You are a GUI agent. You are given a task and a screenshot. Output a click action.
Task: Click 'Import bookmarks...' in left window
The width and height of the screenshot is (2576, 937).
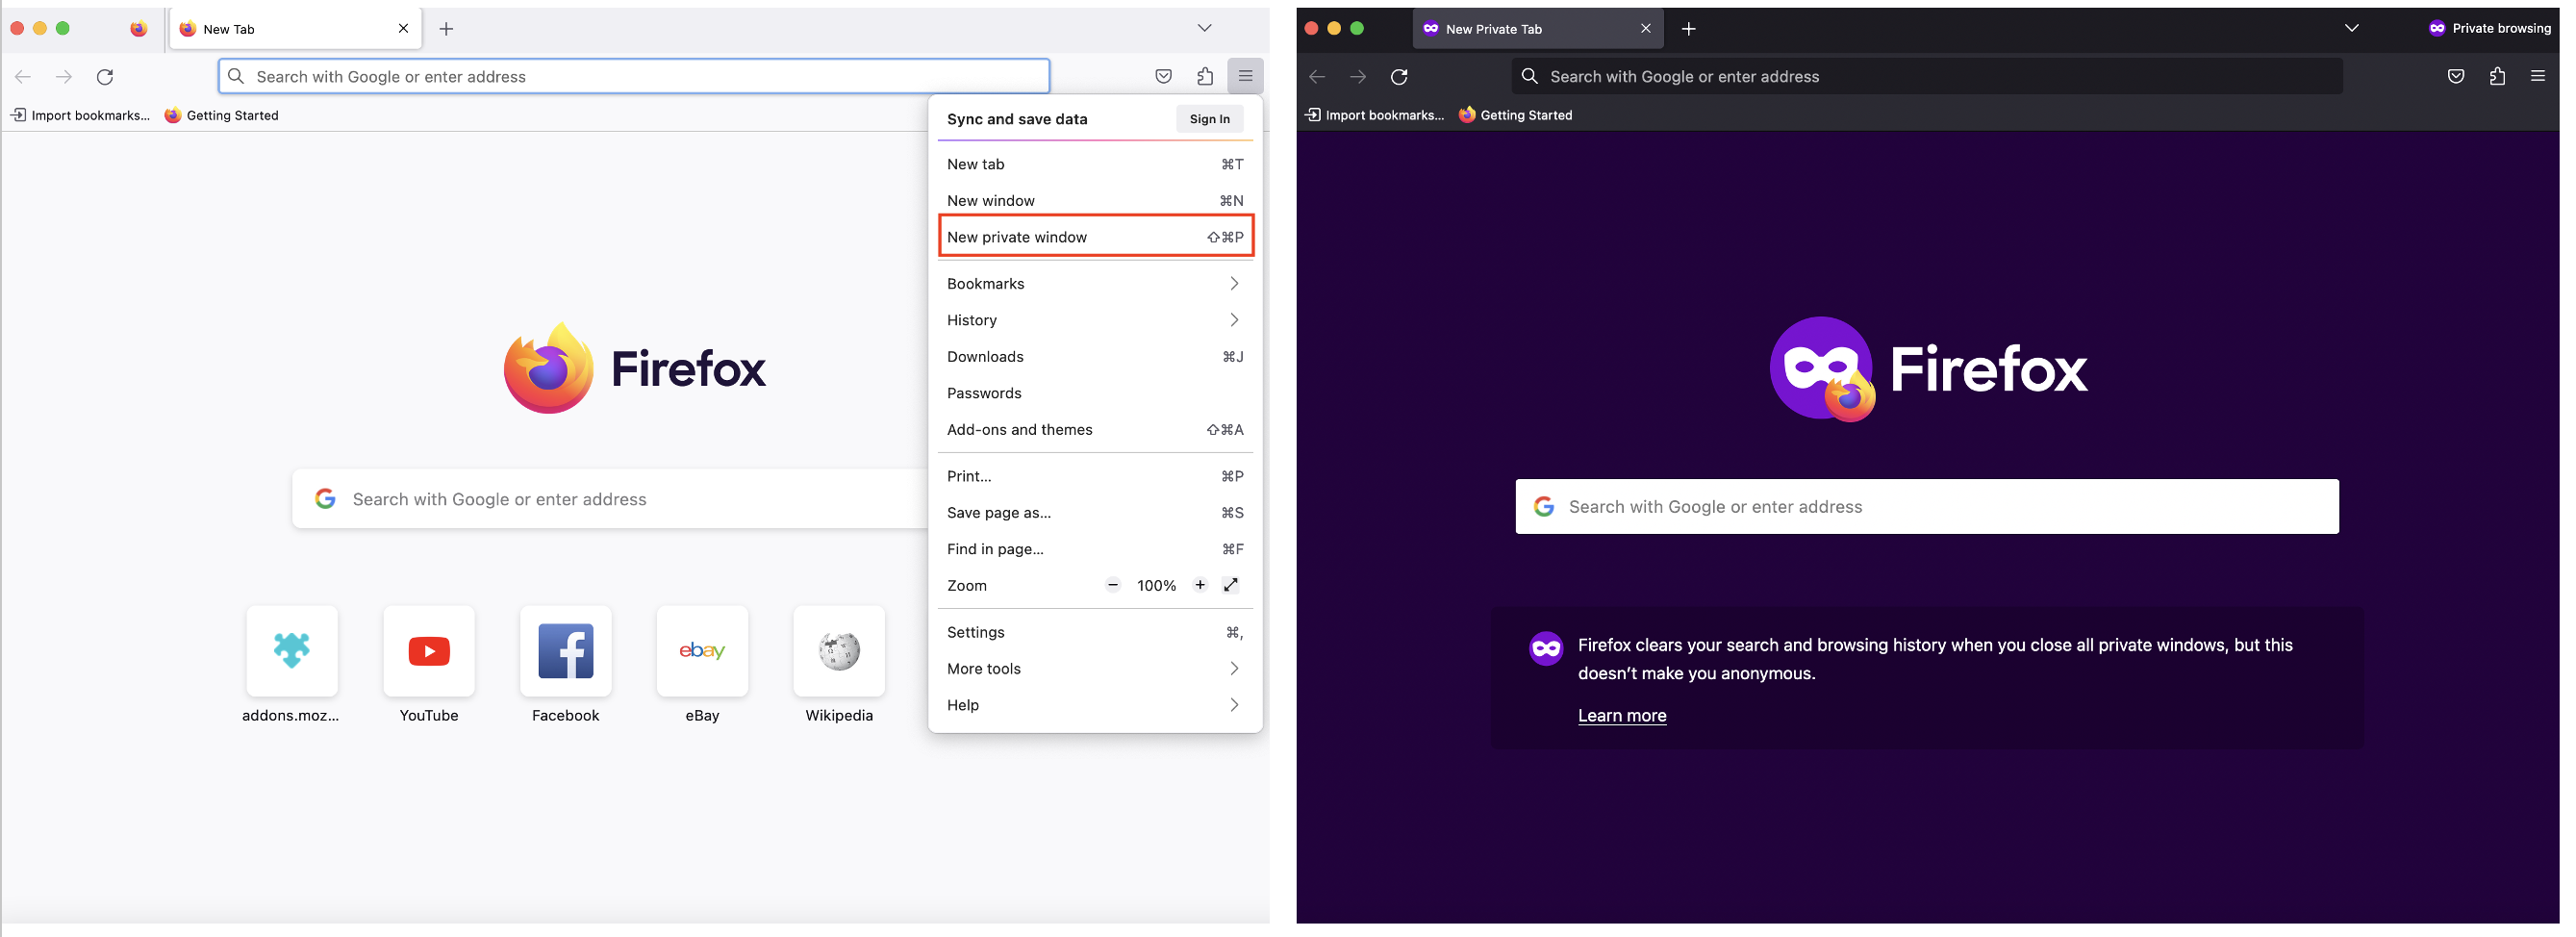[x=80, y=115]
